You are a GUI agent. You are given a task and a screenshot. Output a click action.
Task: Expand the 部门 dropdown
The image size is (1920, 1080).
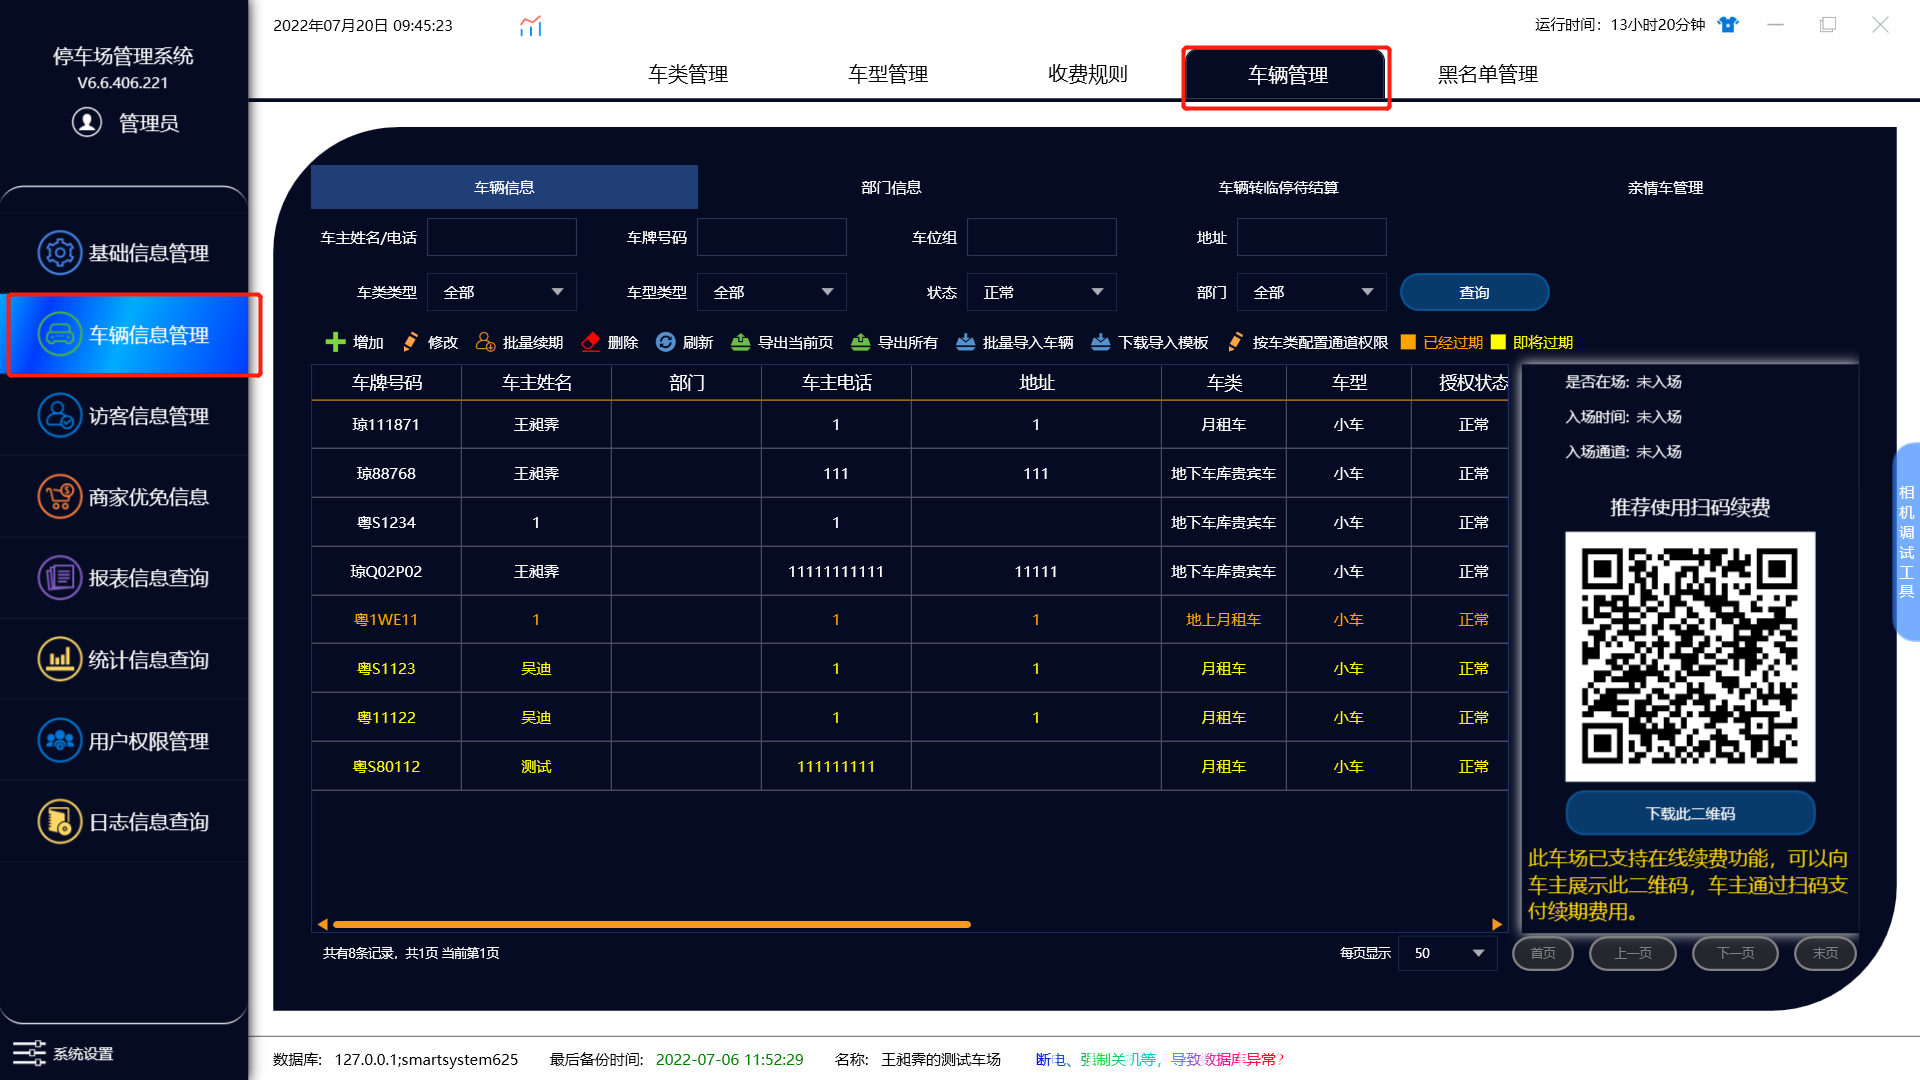[x=1312, y=292]
